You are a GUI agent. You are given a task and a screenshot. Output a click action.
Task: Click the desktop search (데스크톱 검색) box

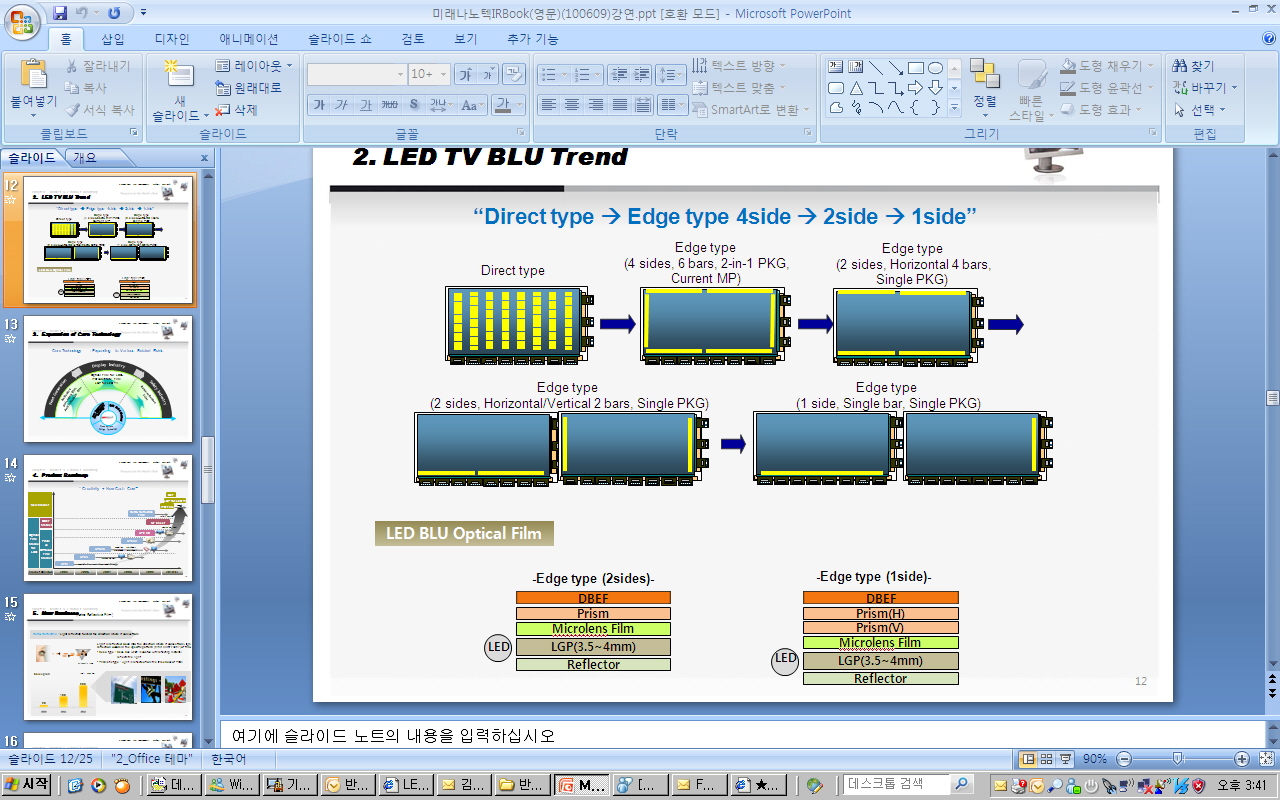click(897, 785)
